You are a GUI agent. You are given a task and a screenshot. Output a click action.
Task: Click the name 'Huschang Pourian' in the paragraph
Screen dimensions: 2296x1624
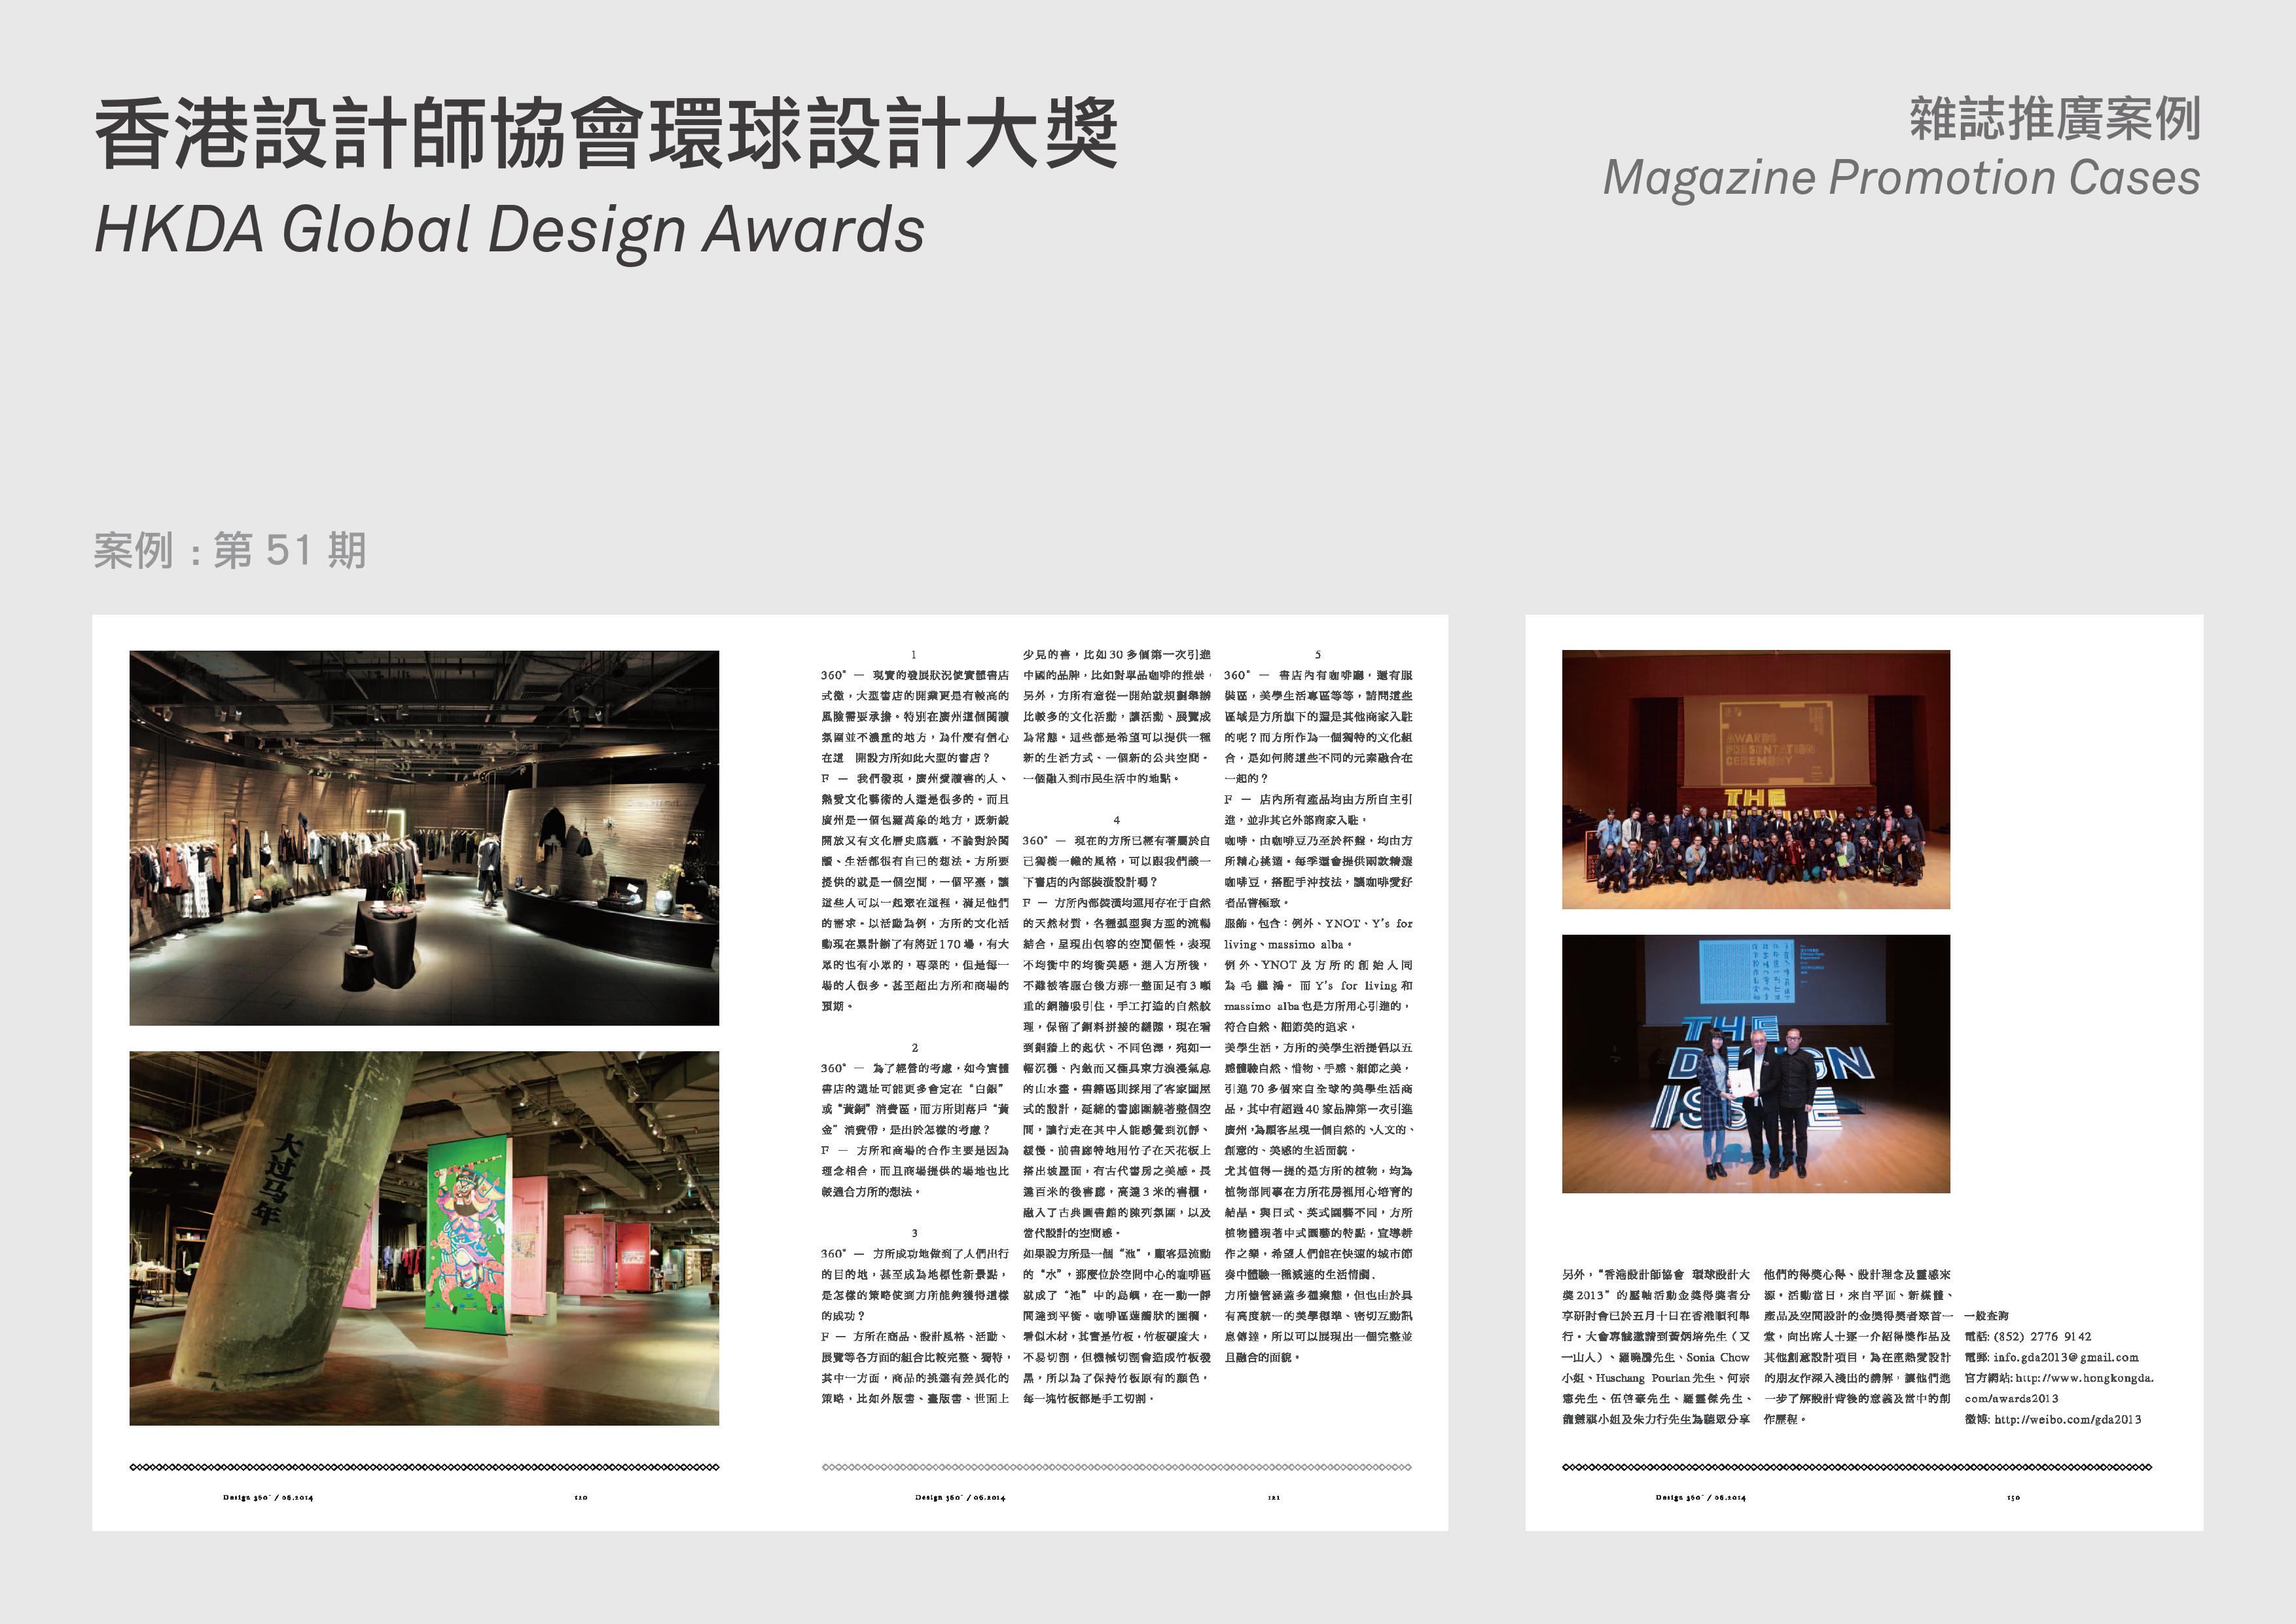pyautogui.click(x=1642, y=1378)
